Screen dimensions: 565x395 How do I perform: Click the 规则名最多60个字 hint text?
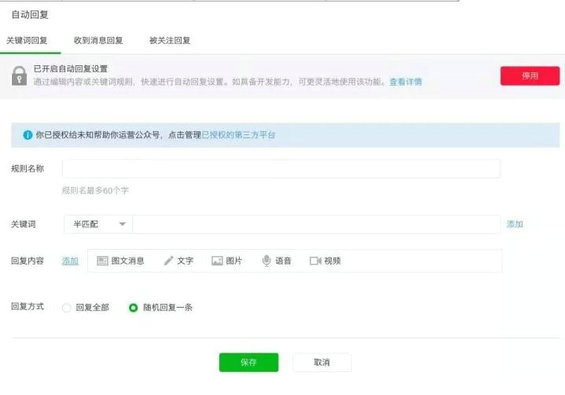[95, 190]
